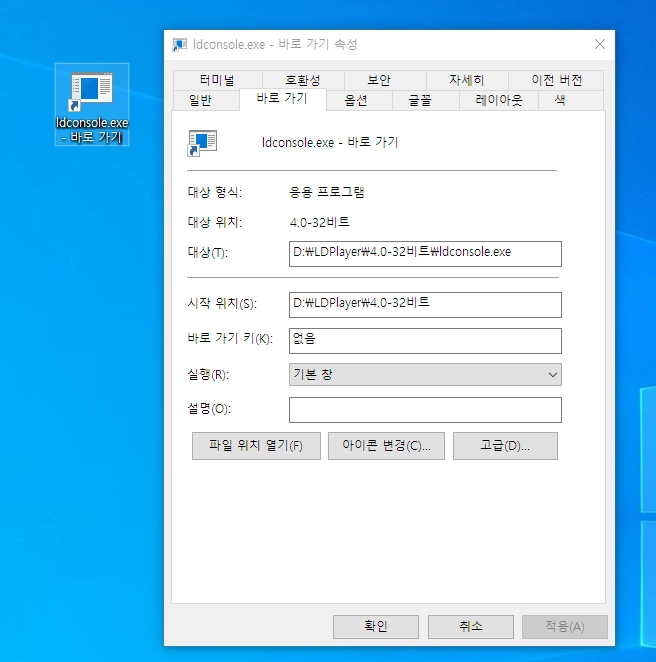Confirm with the 확인 button
This screenshot has width=656, height=662.
point(376,627)
